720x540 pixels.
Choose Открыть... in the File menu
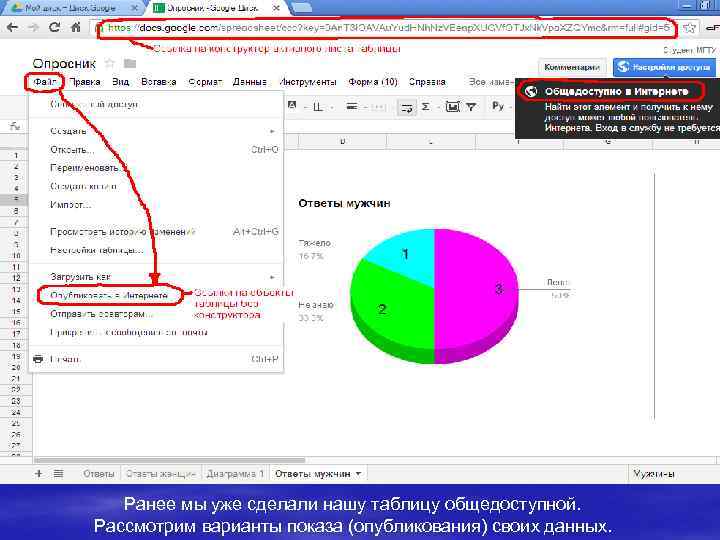pyautogui.click(x=156, y=150)
